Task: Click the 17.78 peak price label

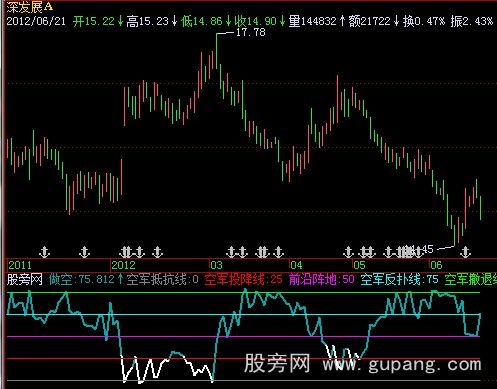Action: tap(251, 32)
